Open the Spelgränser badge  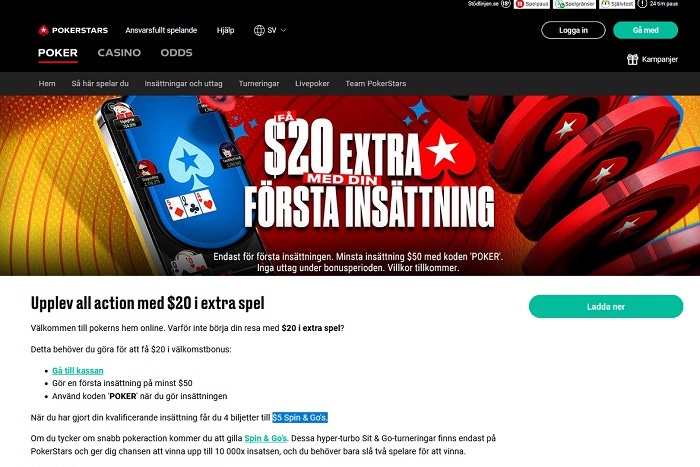tap(575, 4)
